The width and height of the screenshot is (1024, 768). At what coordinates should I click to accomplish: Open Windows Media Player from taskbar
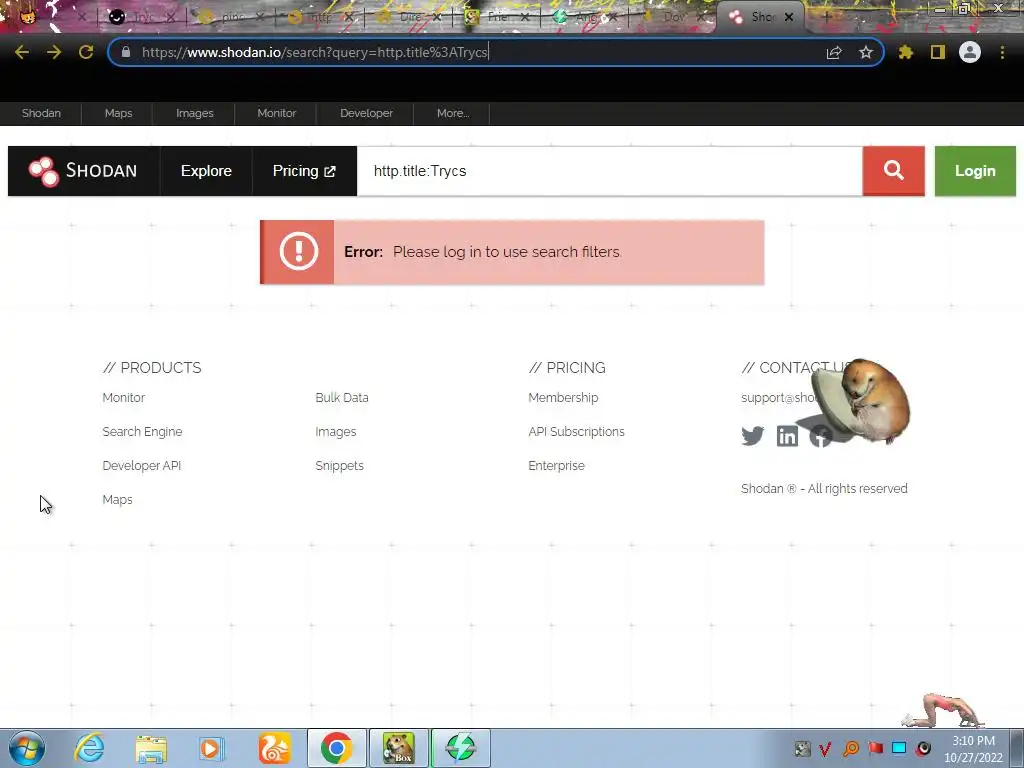tap(211, 748)
